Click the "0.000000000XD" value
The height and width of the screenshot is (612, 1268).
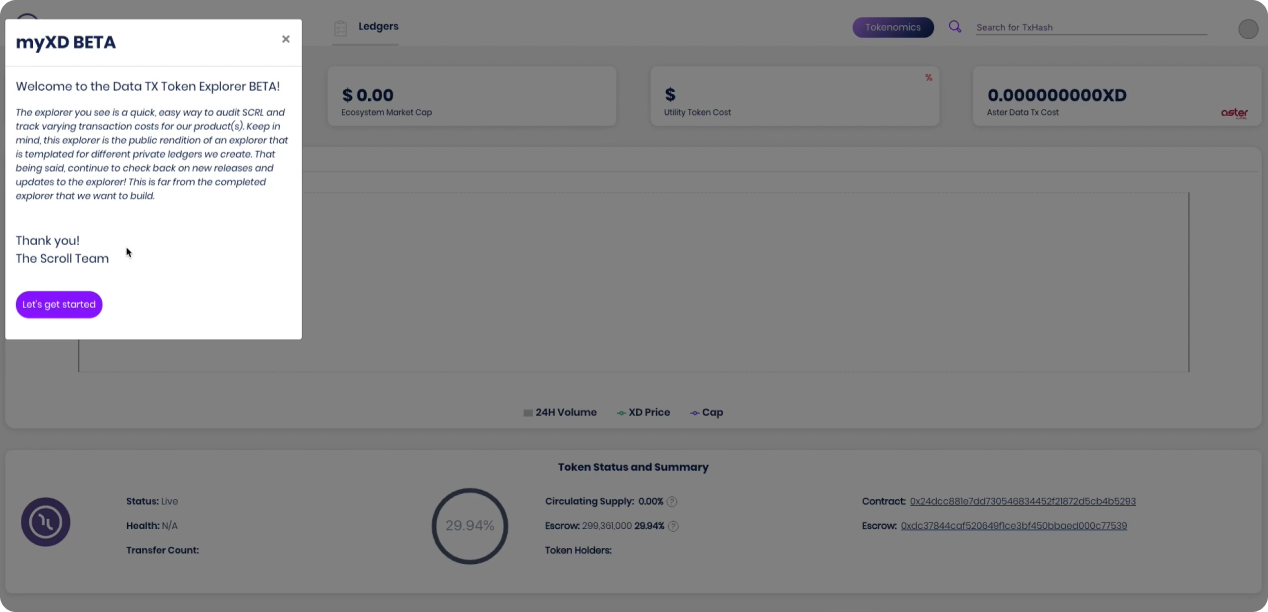pos(1057,95)
